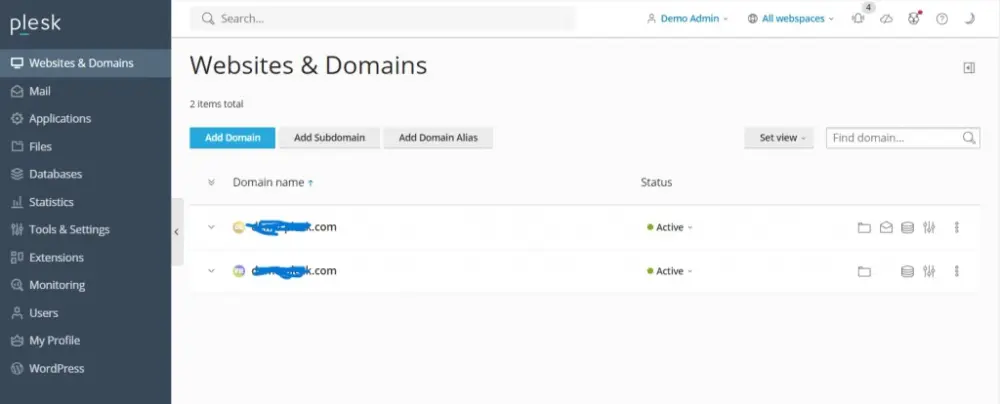Open Databases in the sidebar
Image resolution: width=1000 pixels, height=404 pixels.
coord(85,174)
